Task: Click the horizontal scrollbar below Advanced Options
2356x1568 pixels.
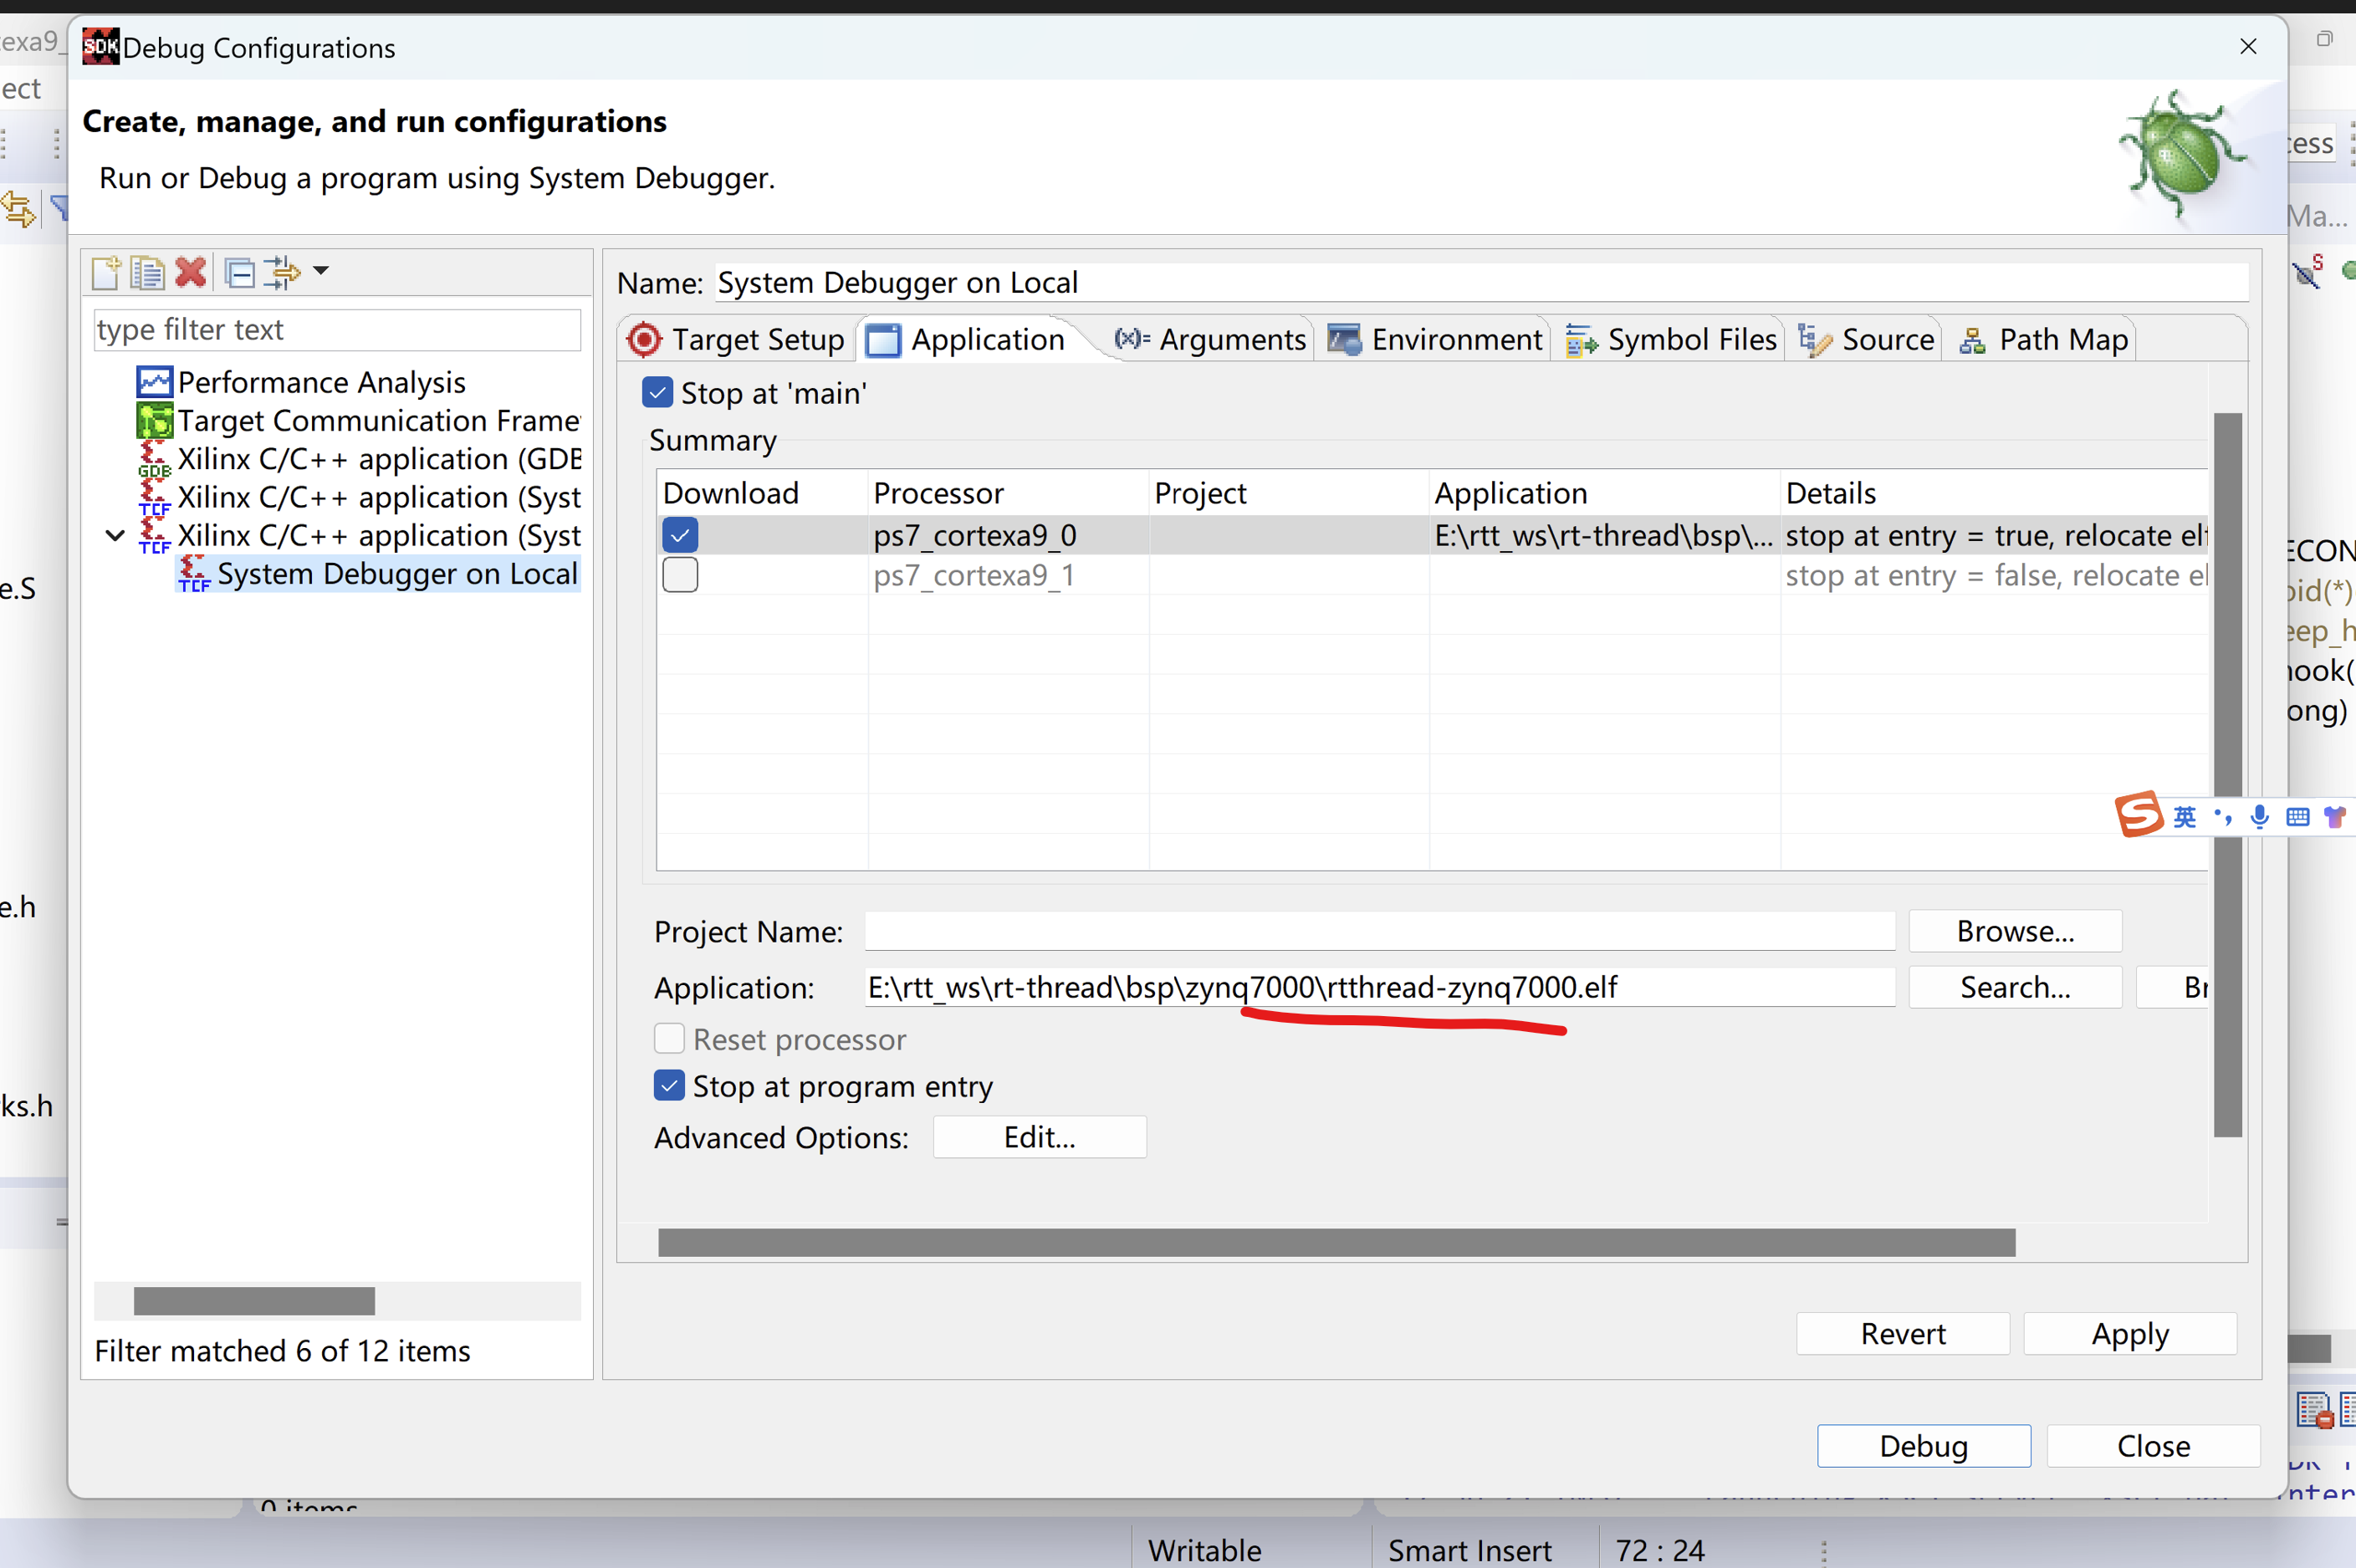Action: click(x=1337, y=1243)
